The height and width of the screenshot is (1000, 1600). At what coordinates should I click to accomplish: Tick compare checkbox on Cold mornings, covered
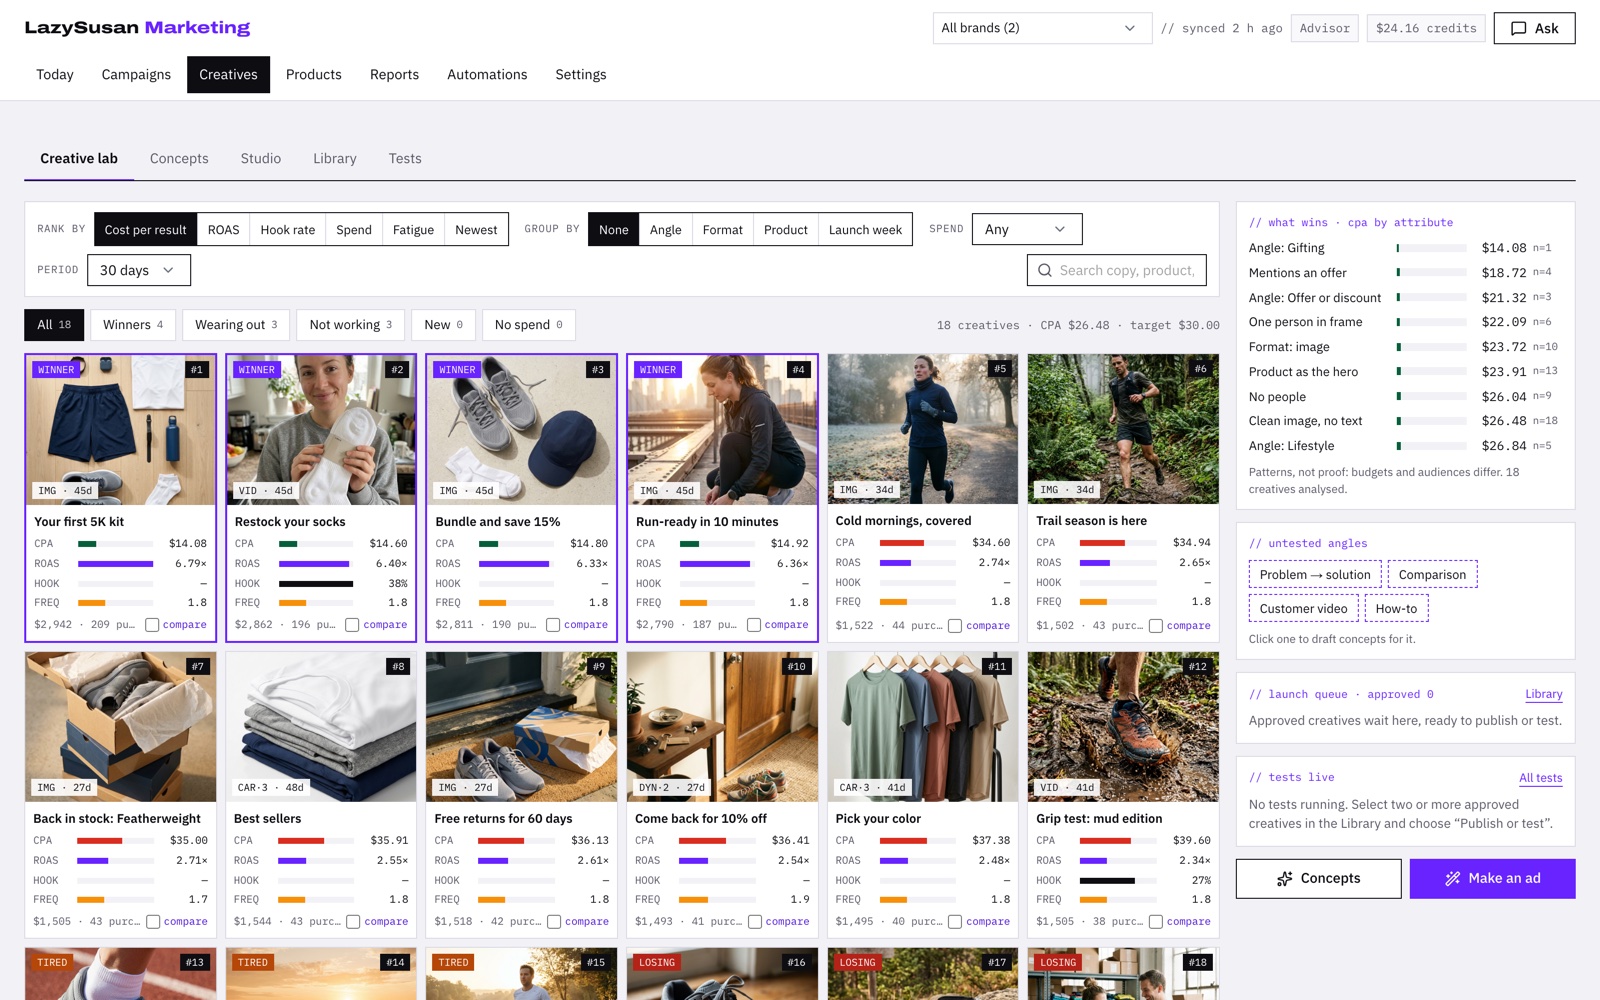click(955, 626)
